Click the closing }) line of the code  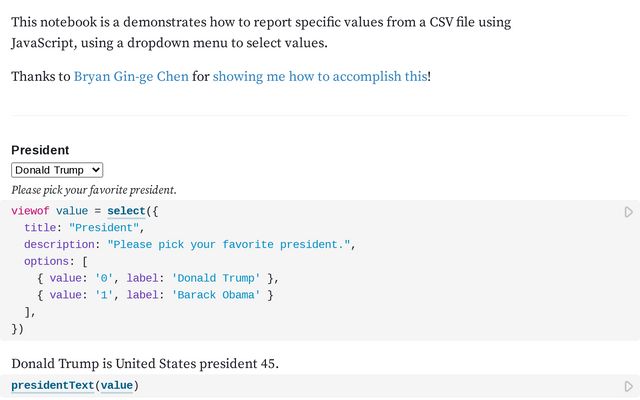coord(17,328)
